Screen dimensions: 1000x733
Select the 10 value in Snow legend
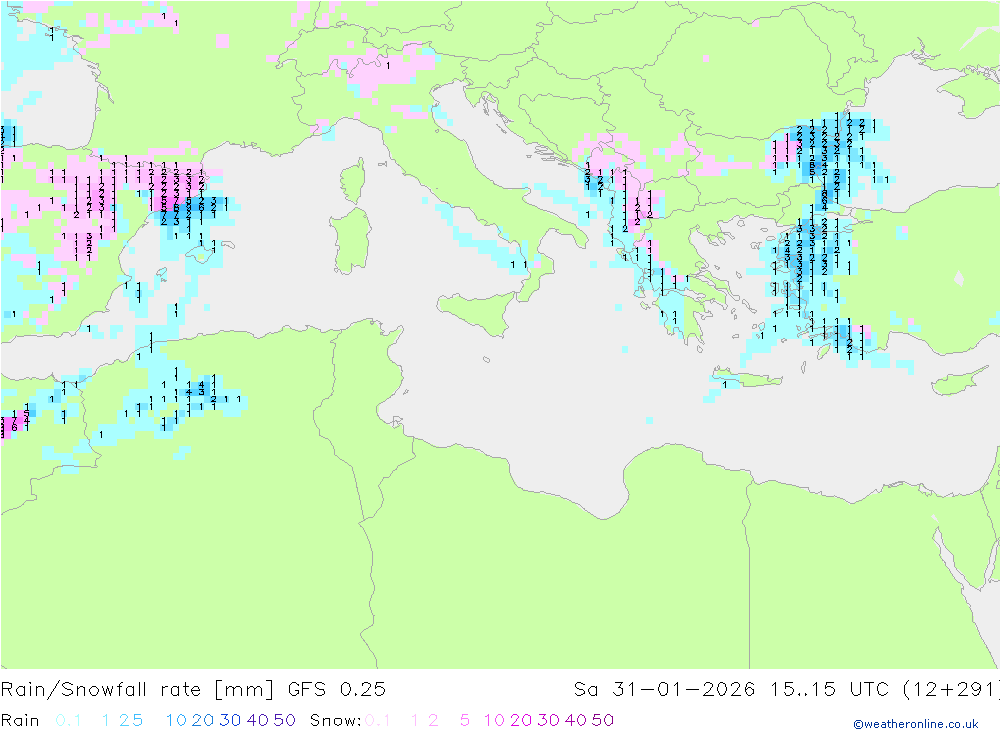(494, 720)
